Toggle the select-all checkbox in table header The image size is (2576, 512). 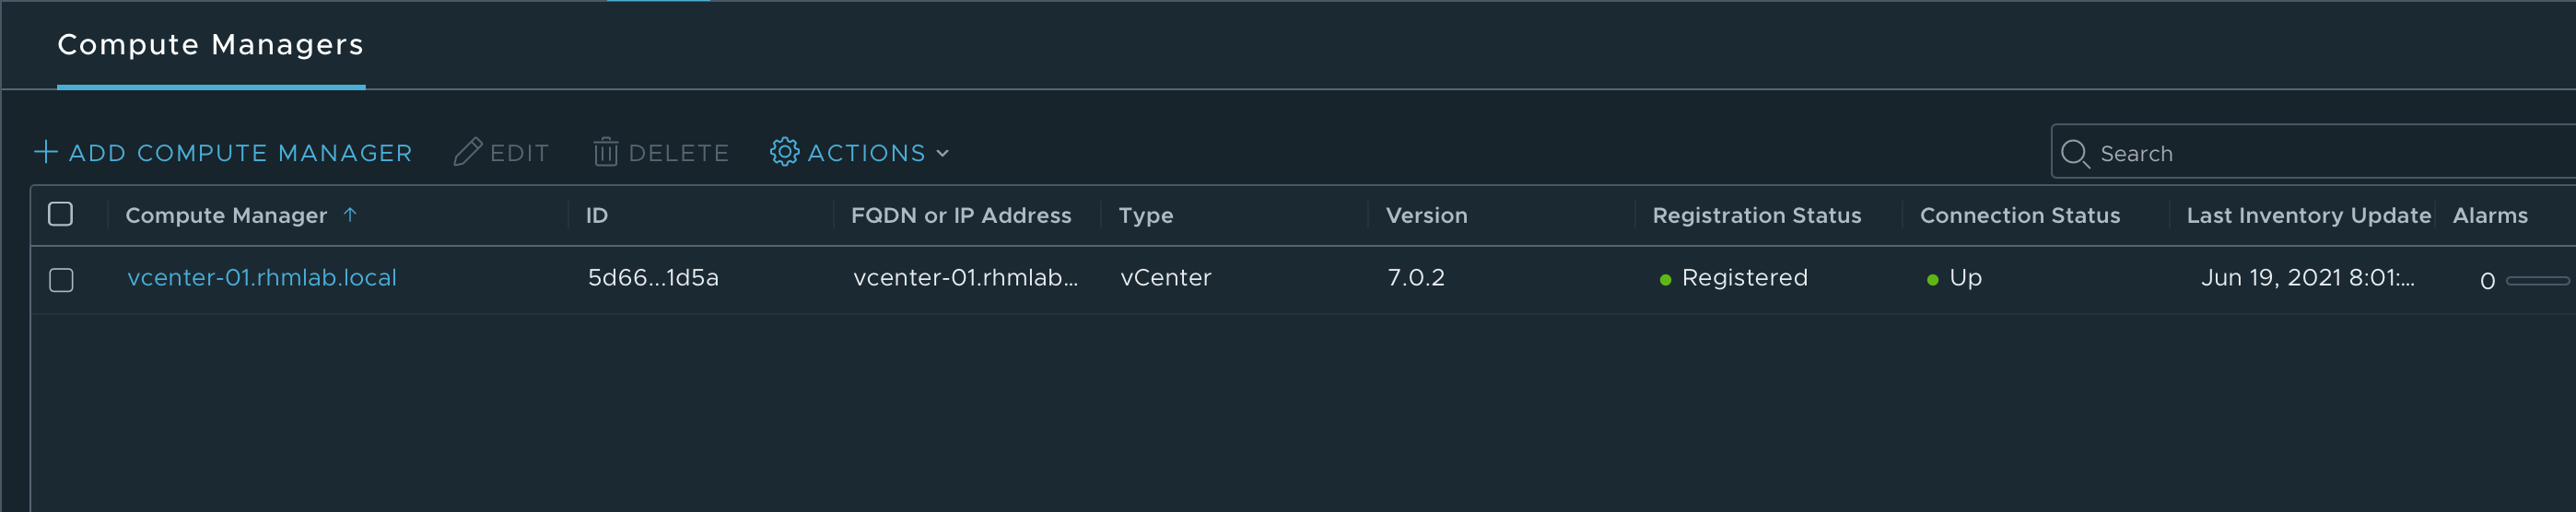61,214
